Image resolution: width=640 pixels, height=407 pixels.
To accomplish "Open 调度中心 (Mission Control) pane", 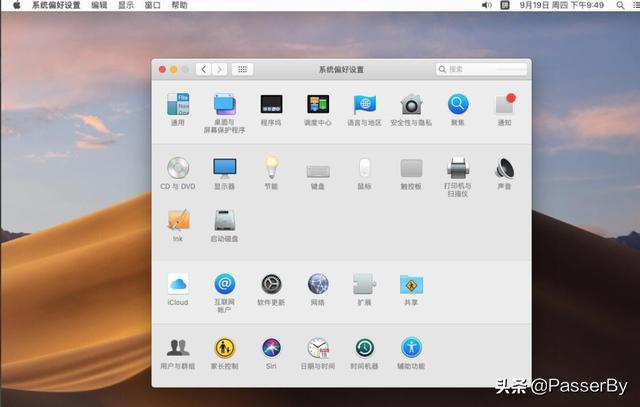I will (318, 109).
